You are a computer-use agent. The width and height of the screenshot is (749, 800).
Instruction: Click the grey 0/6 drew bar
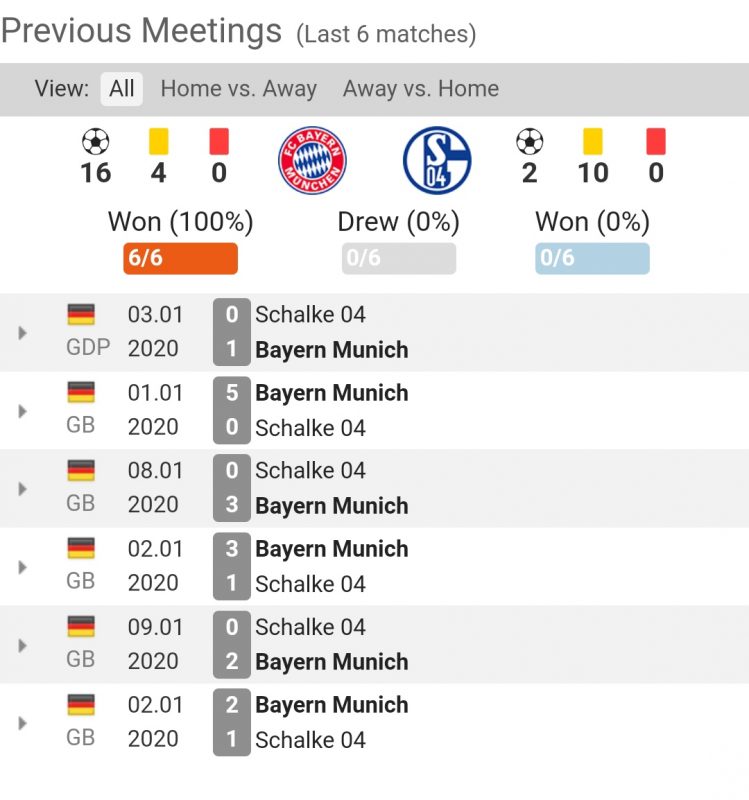click(x=398, y=259)
